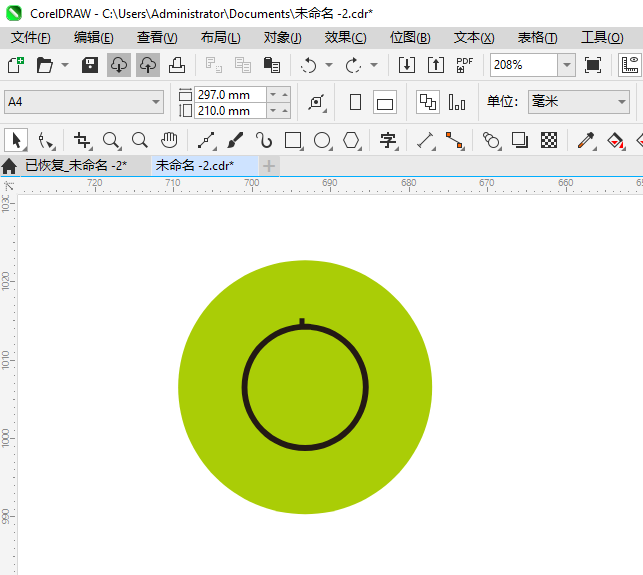Screen dimensions: 643x575
Task: Click the cloud download icon
Action: [119, 65]
